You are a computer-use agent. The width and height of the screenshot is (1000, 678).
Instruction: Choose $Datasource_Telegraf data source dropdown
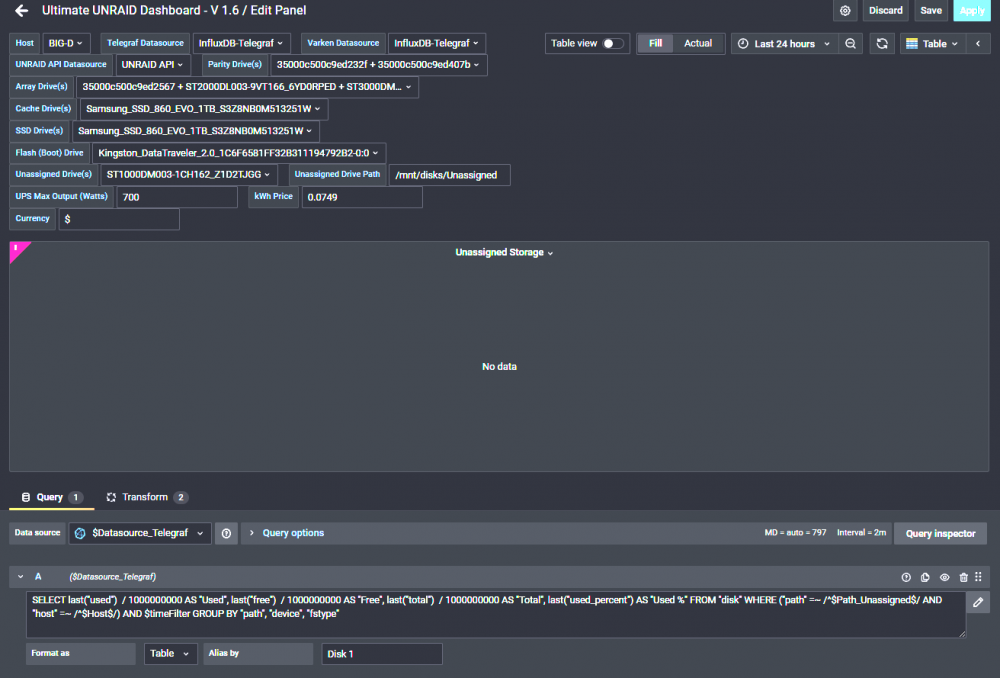click(x=140, y=533)
